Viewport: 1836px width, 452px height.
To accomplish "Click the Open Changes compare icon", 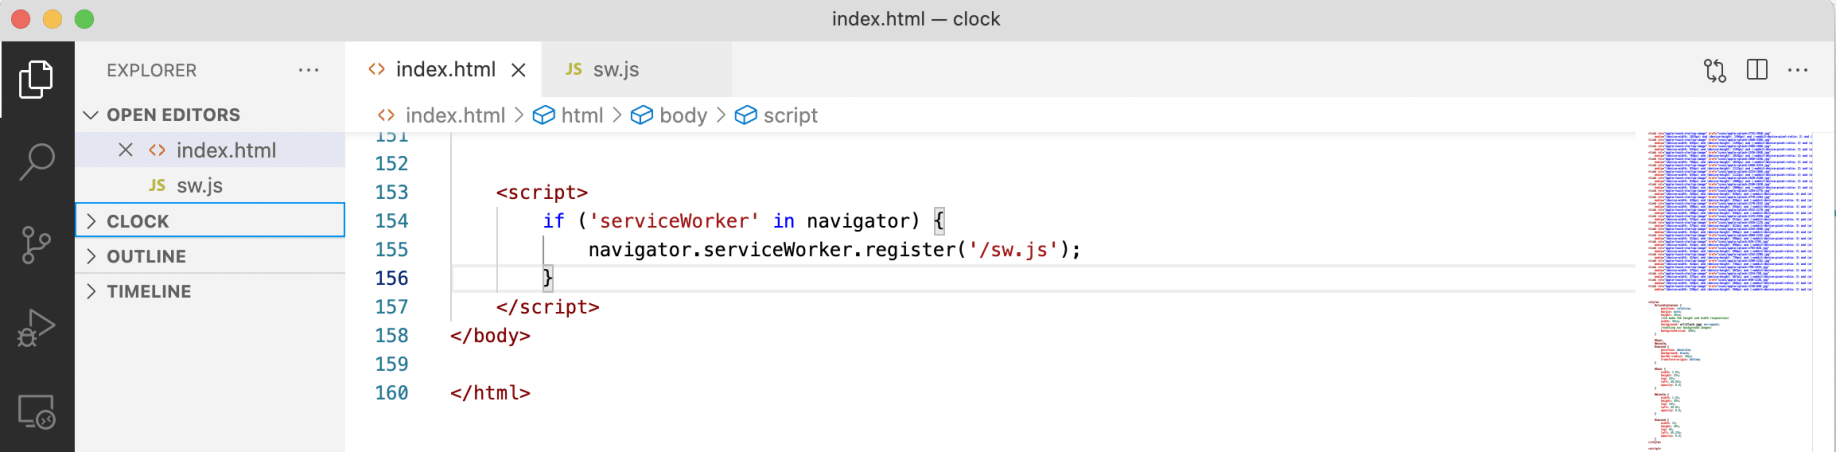I will point(1715,70).
